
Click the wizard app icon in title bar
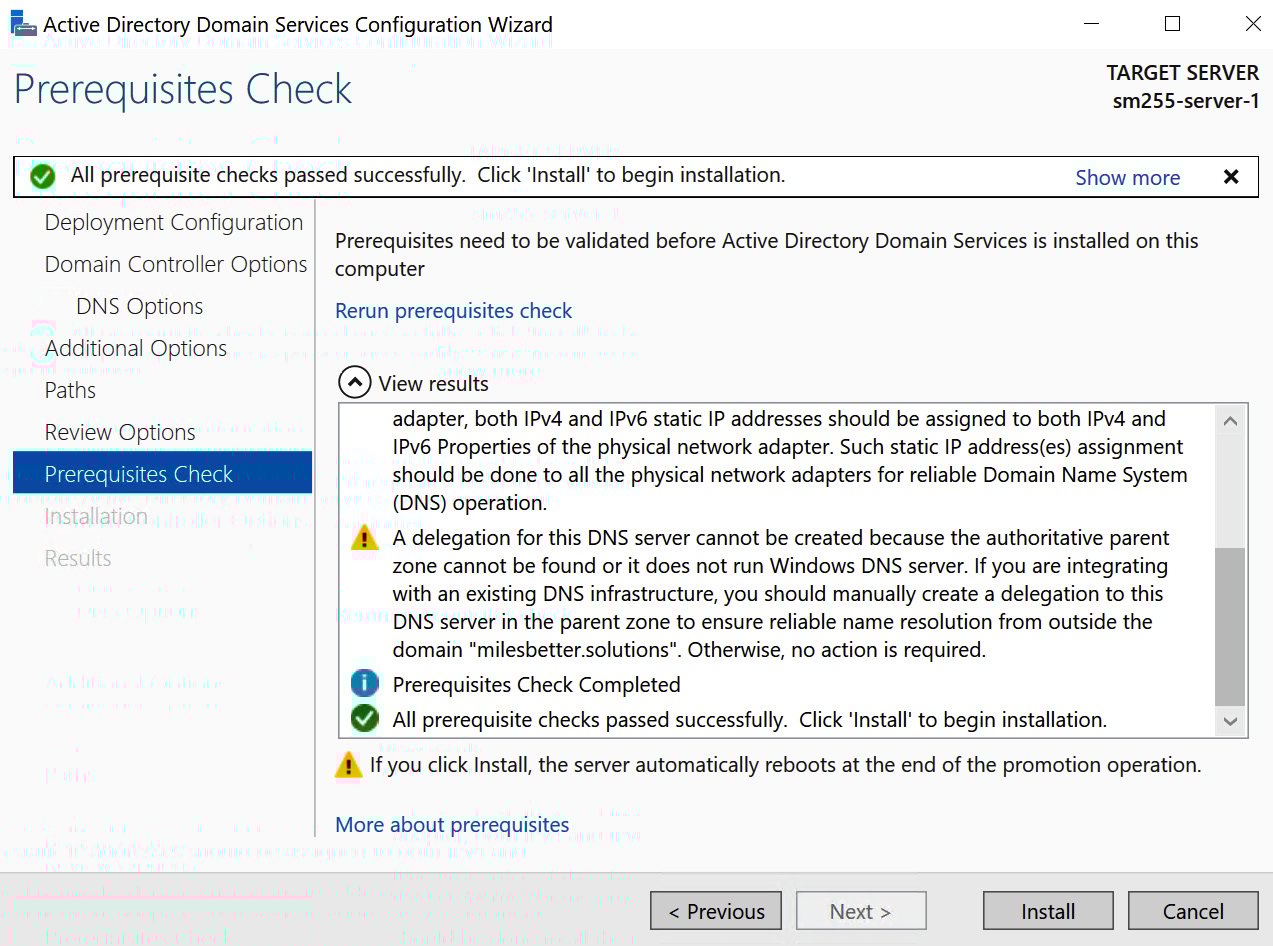click(22, 23)
